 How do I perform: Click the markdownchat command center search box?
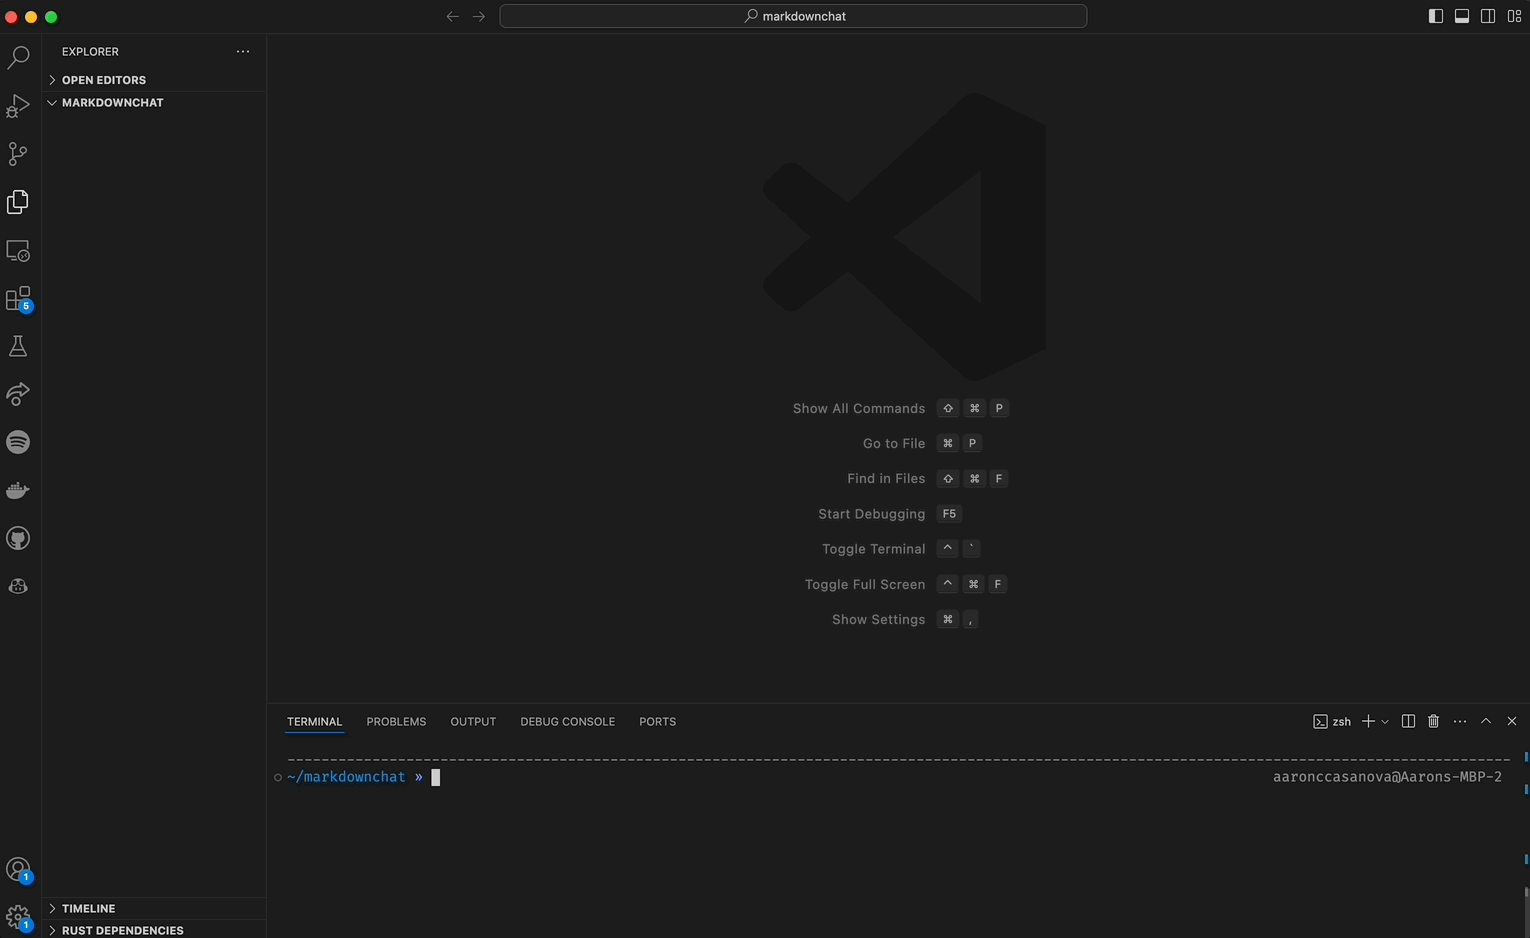(x=793, y=16)
